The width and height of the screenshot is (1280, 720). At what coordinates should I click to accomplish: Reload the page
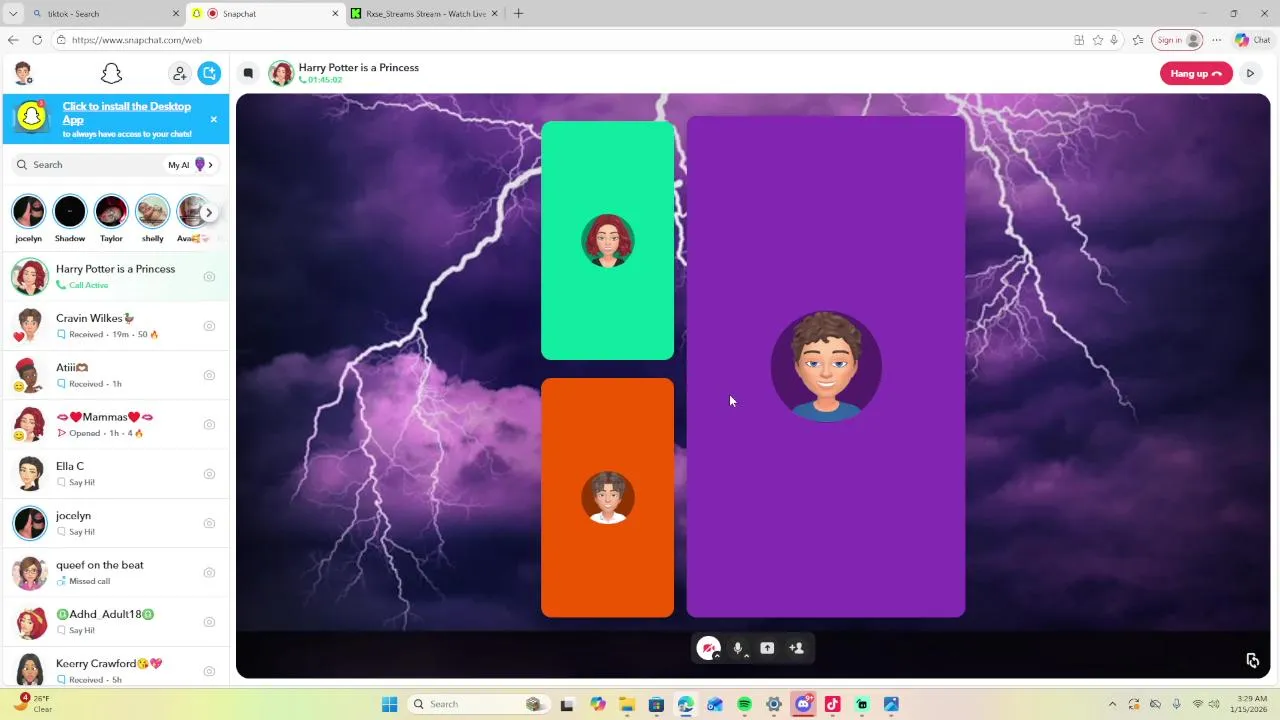tap(37, 40)
